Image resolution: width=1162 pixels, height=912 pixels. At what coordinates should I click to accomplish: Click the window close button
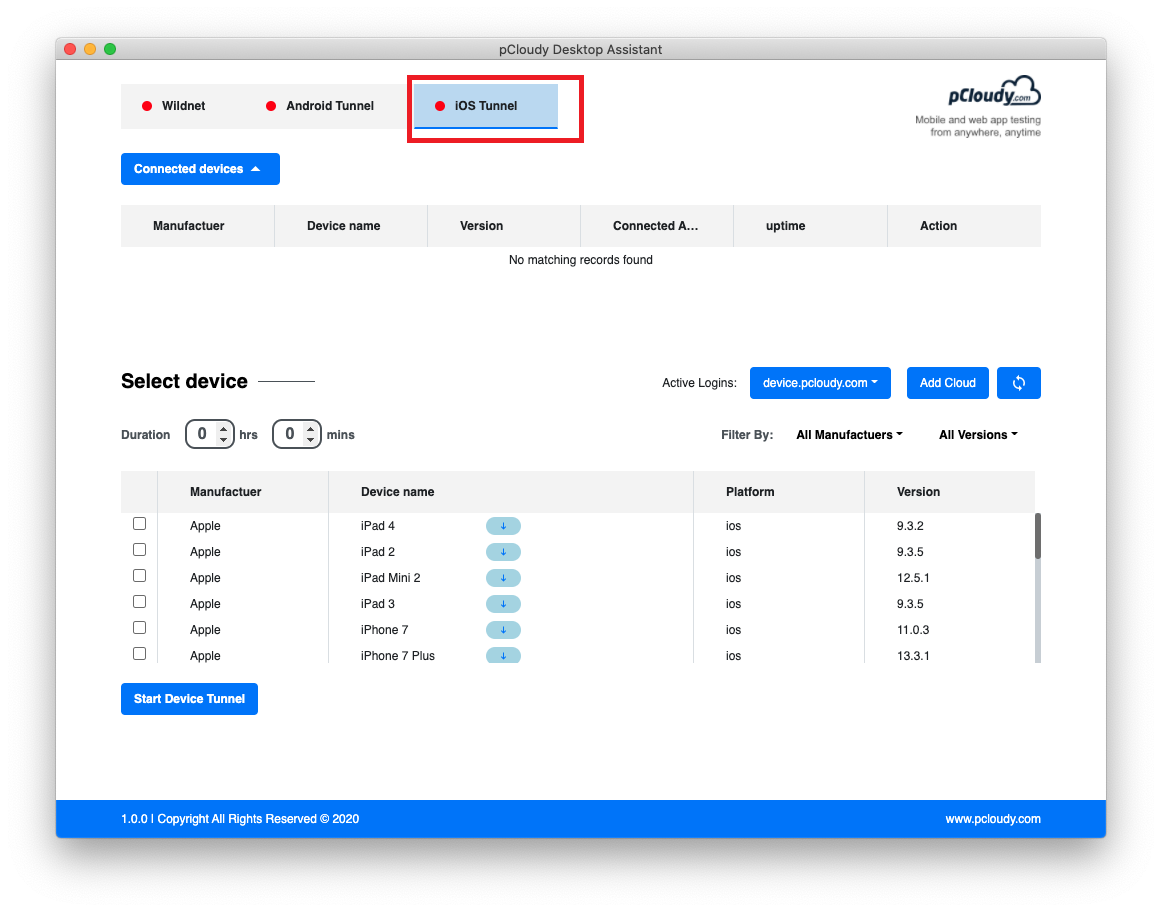coord(70,49)
